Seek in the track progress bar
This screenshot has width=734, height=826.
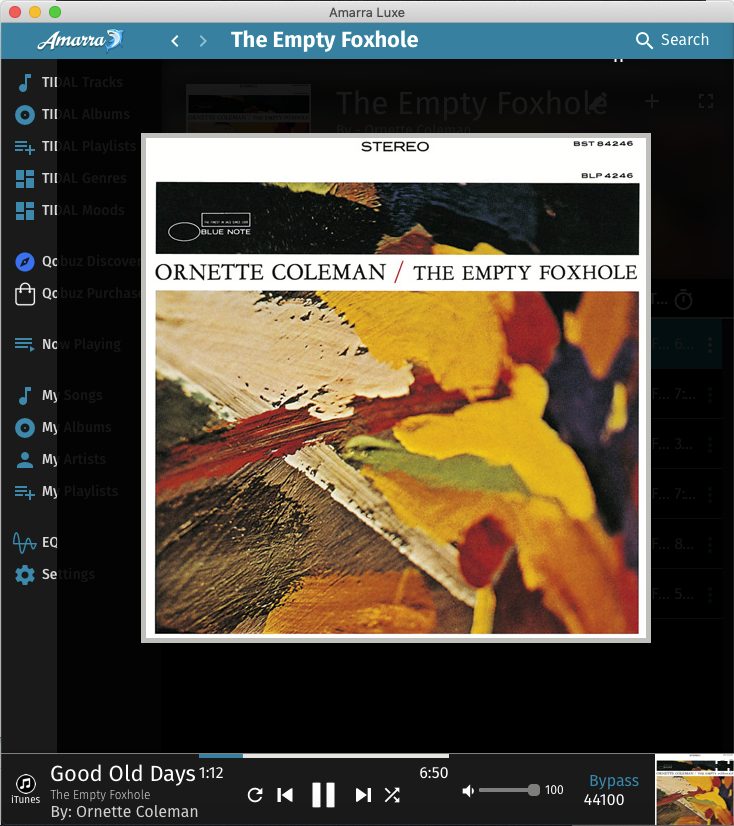pyautogui.click(x=324, y=756)
